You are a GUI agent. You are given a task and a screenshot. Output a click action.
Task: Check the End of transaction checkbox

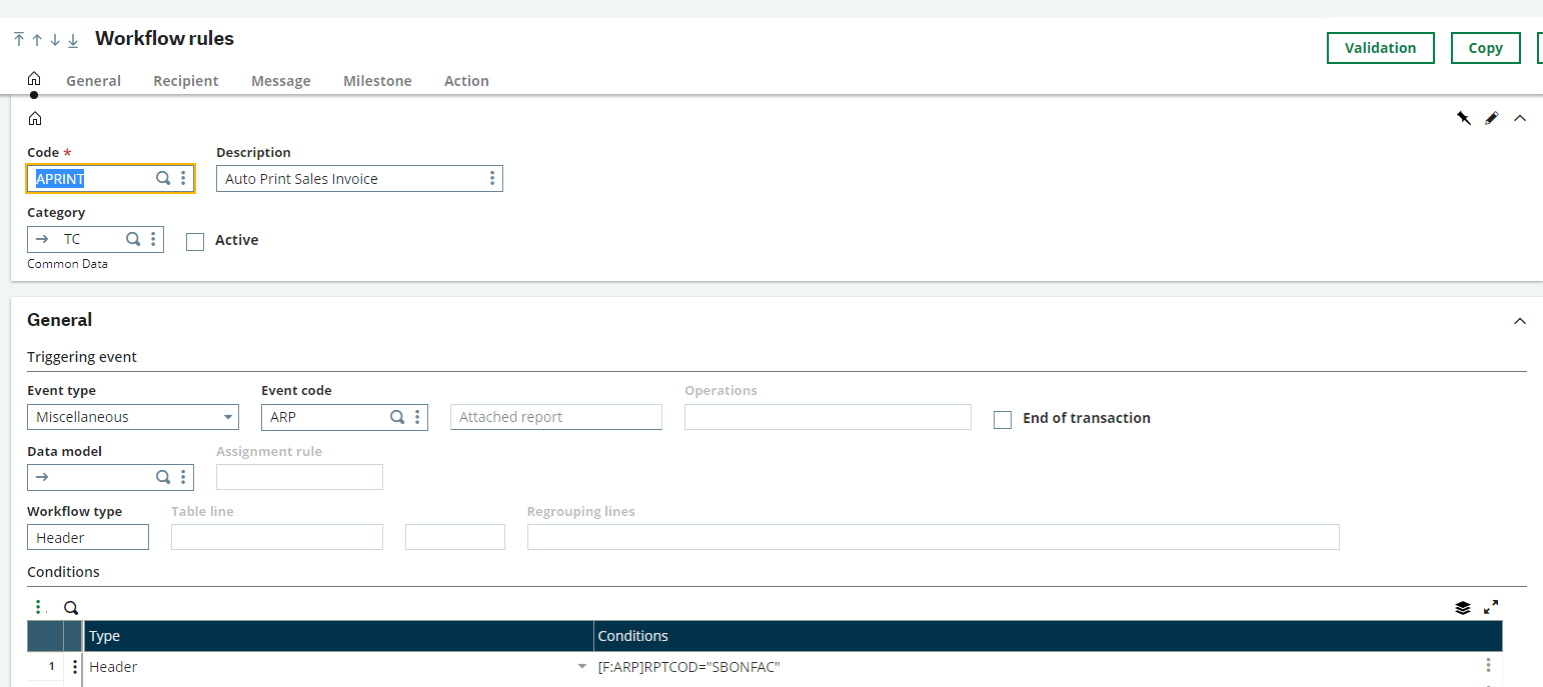tap(1003, 419)
